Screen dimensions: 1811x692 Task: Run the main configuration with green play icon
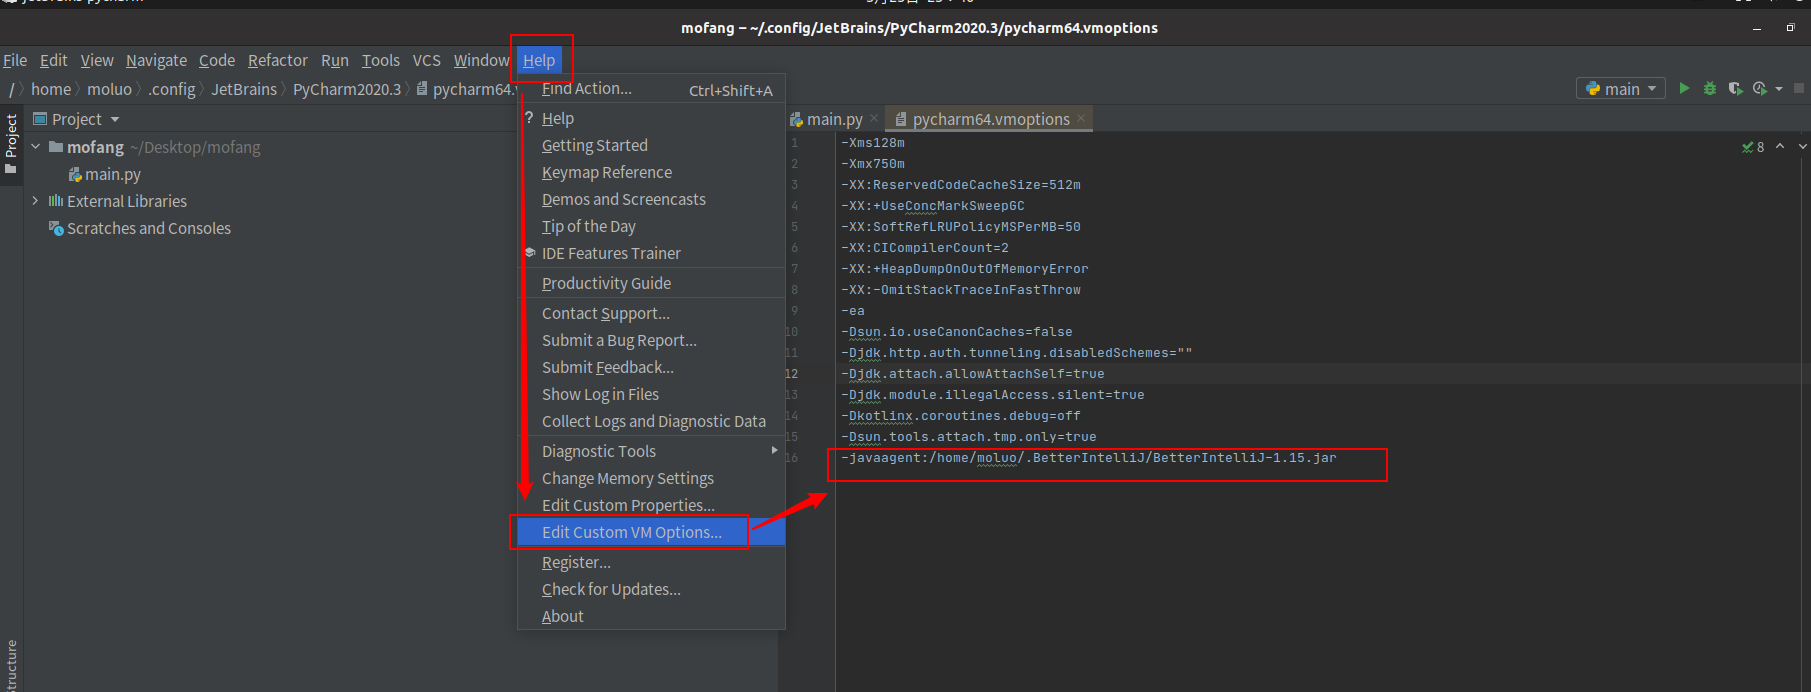(x=1684, y=88)
